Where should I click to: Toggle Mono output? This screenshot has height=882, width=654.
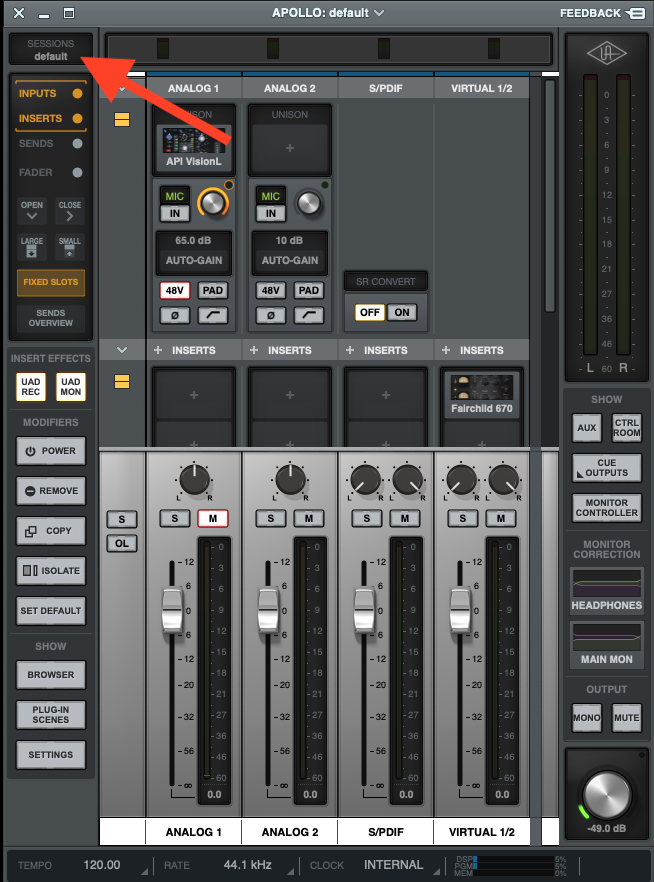point(587,718)
